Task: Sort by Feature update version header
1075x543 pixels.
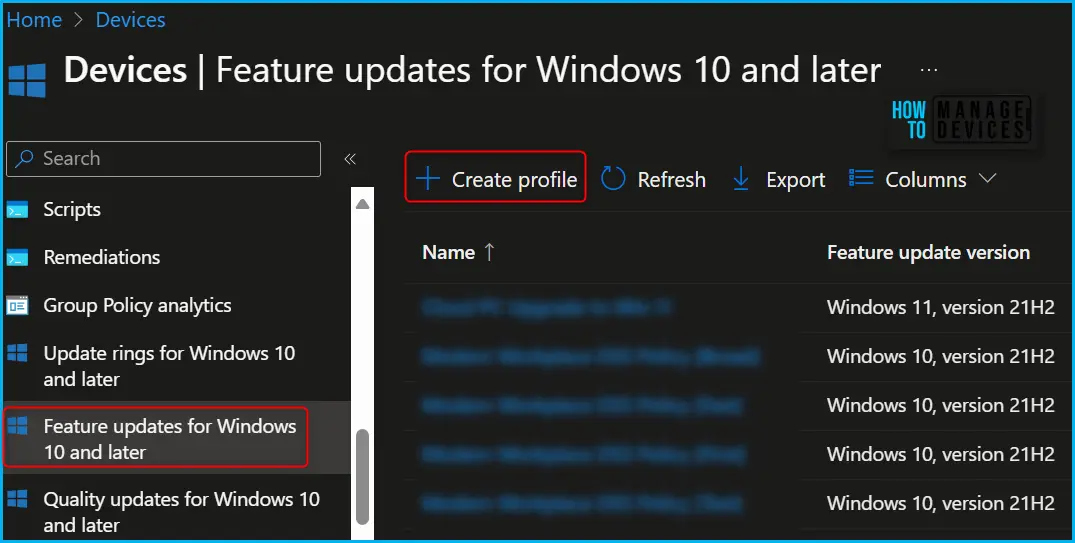Action: click(928, 252)
